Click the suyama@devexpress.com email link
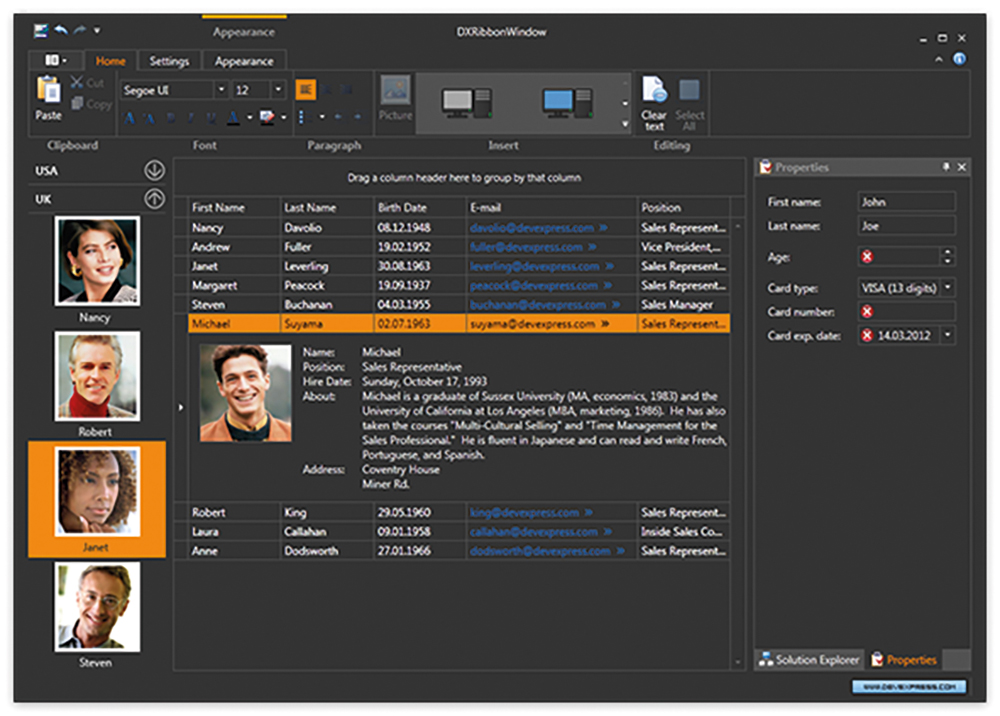 pos(531,324)
